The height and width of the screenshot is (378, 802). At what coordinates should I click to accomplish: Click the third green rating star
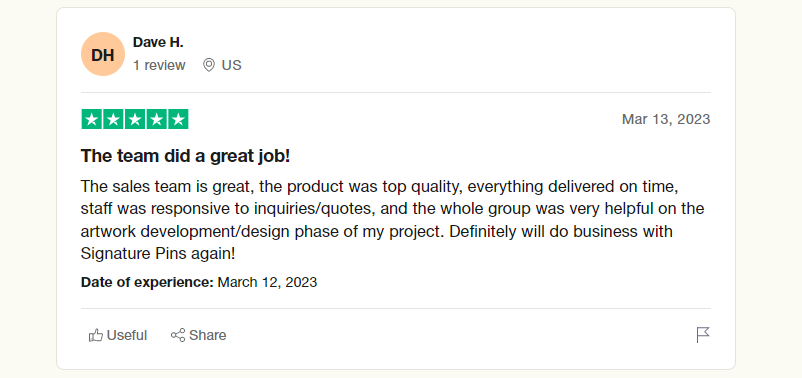coord(135,119)
